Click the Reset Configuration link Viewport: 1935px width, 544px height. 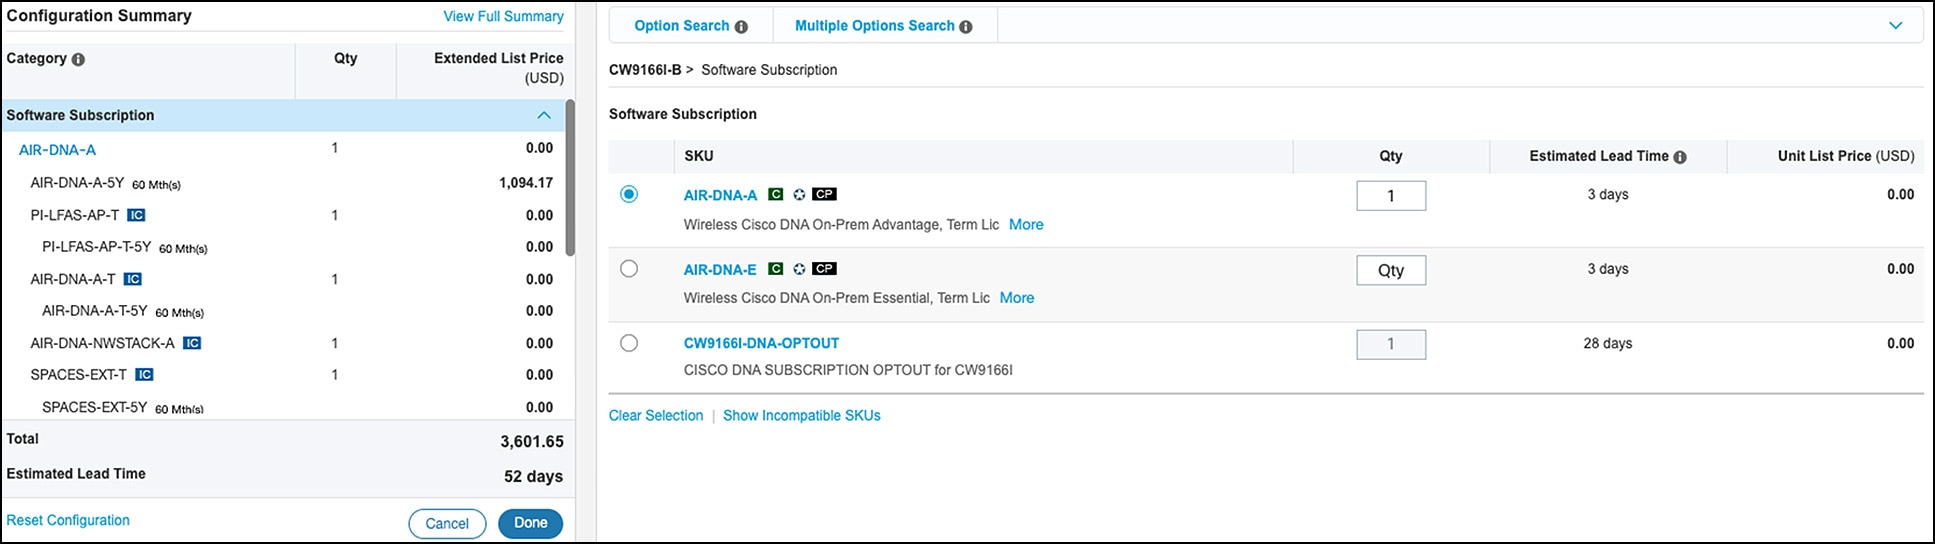pos(68,520)
